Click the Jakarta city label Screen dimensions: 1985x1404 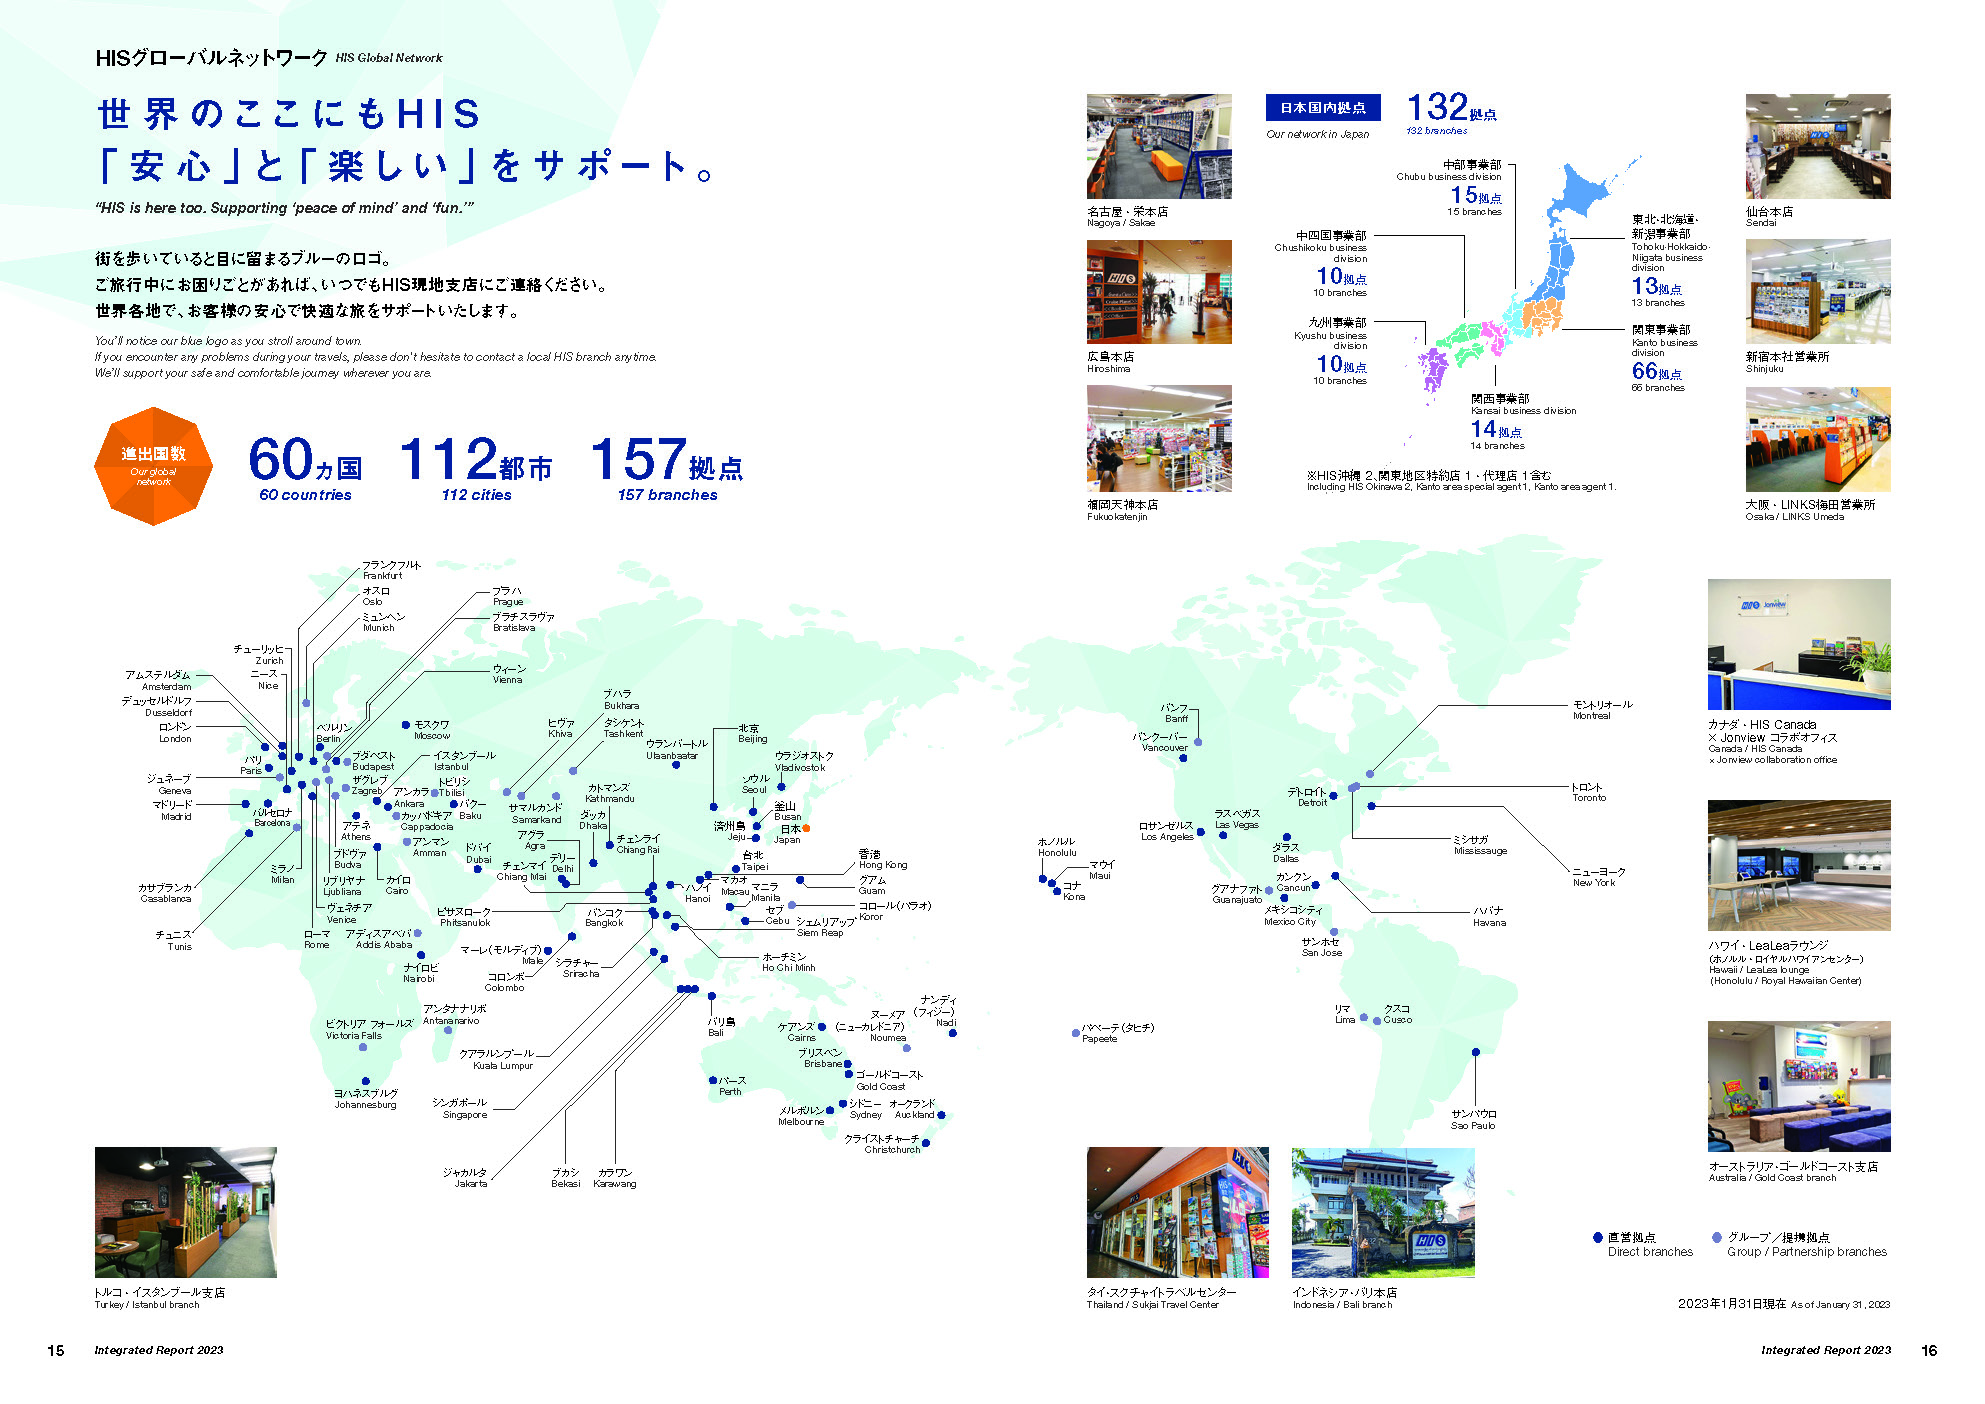click(x=466, y=1177)
